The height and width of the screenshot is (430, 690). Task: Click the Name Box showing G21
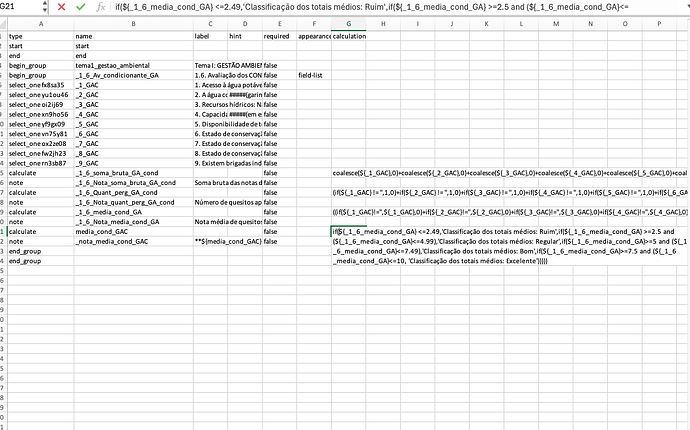[x=15, y=7]
